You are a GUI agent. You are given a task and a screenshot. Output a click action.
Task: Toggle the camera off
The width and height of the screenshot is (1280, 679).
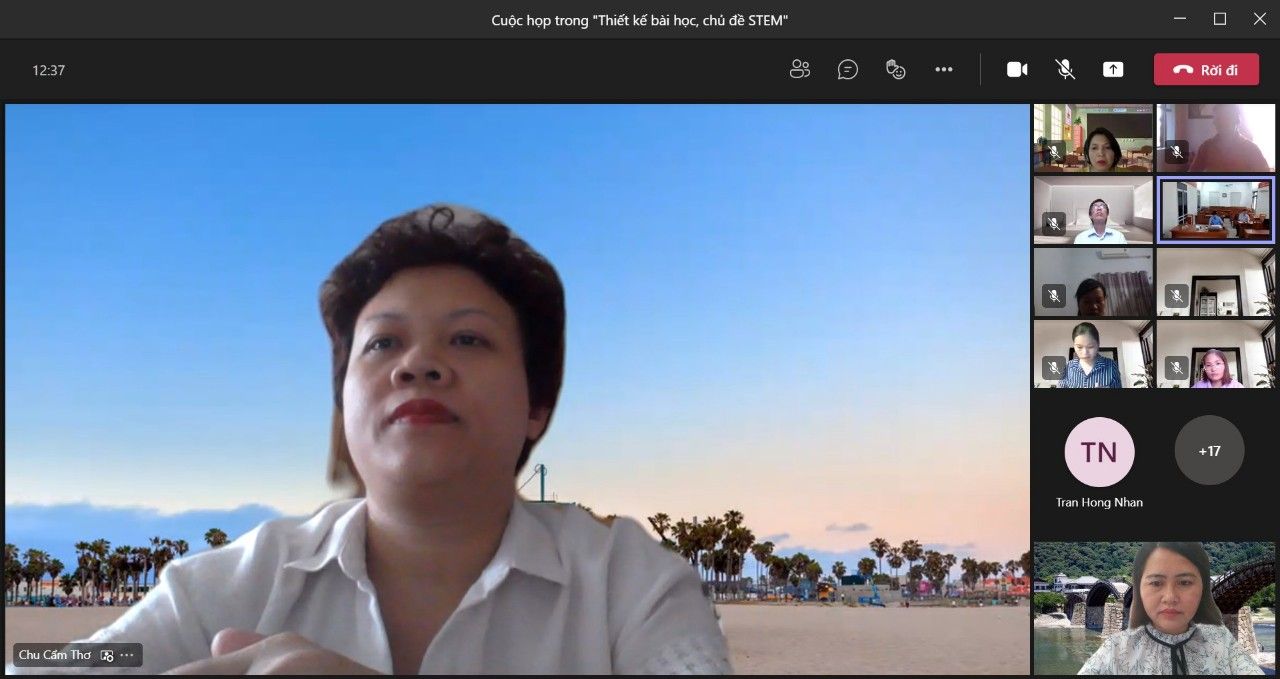click(x=1017, y=69)
